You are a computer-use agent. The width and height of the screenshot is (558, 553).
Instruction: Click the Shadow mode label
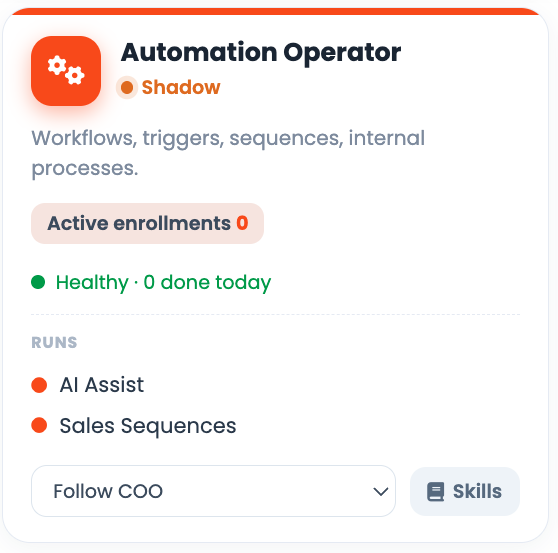[181, 87]
